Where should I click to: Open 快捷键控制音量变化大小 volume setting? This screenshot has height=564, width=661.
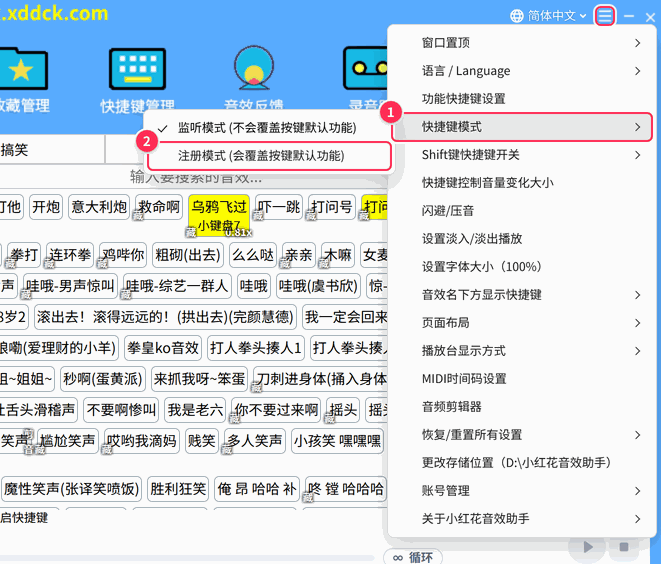point(522,183)
